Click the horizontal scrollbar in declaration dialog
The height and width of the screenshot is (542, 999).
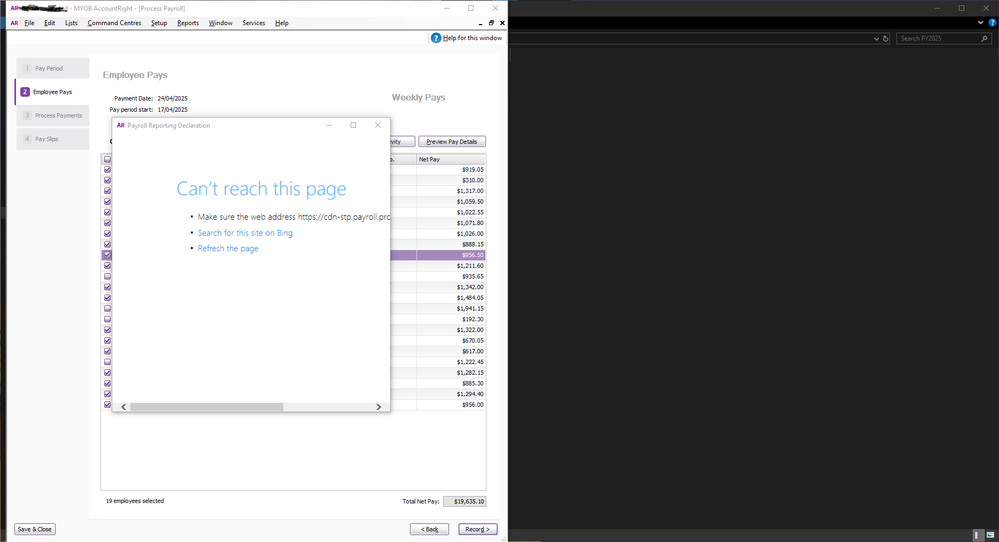coord(207,407)
